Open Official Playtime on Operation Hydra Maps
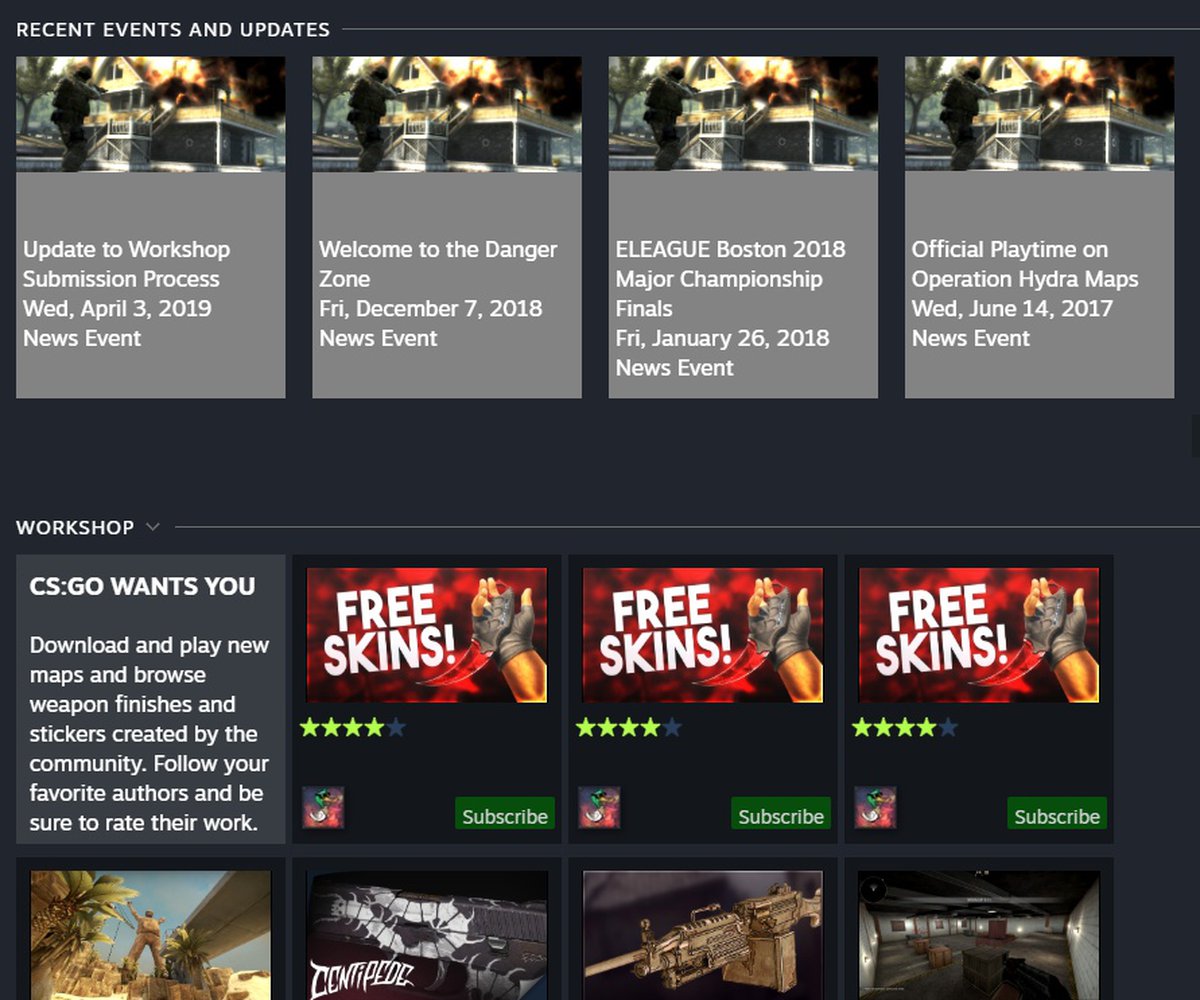 1039,228
